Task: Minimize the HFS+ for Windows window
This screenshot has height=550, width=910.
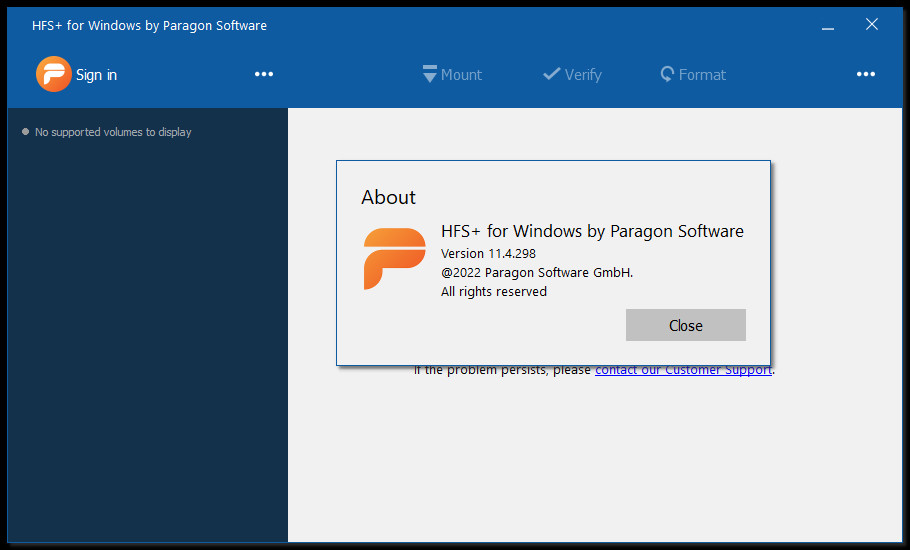Action: pos(828,26)
